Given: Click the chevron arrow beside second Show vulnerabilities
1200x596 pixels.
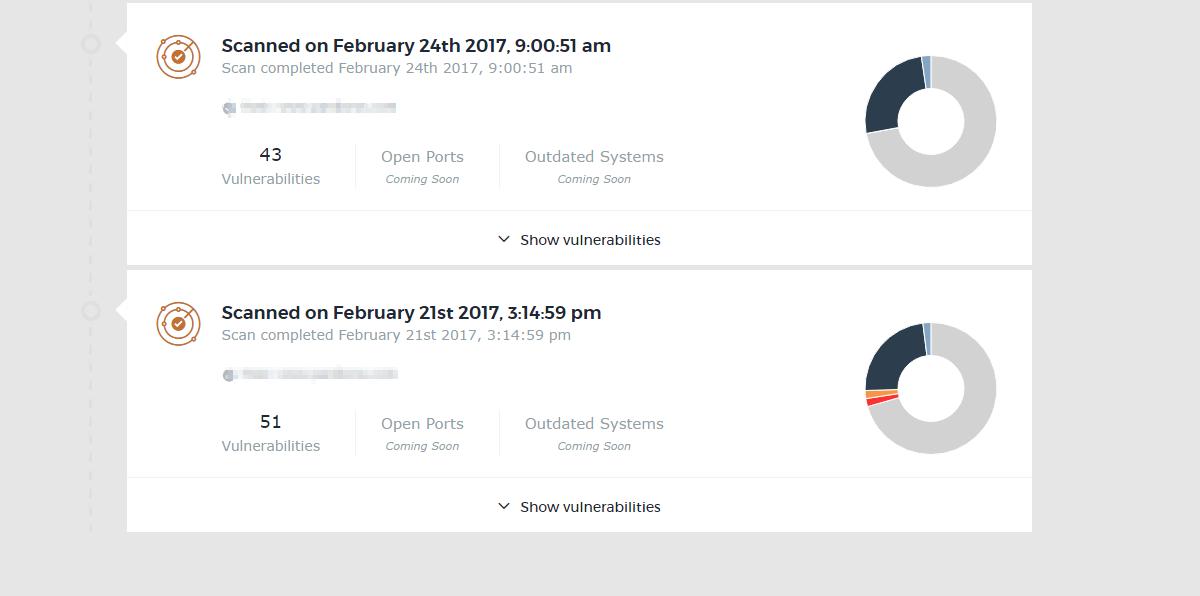Looking at the screenshot, I should (504, 507).
